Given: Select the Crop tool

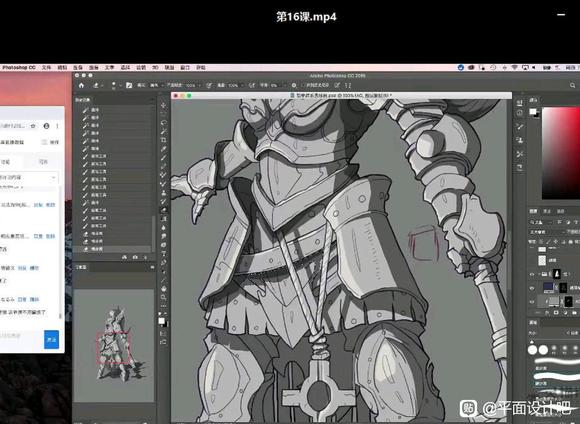Looking at the screenshot, I should click(163, 140).
